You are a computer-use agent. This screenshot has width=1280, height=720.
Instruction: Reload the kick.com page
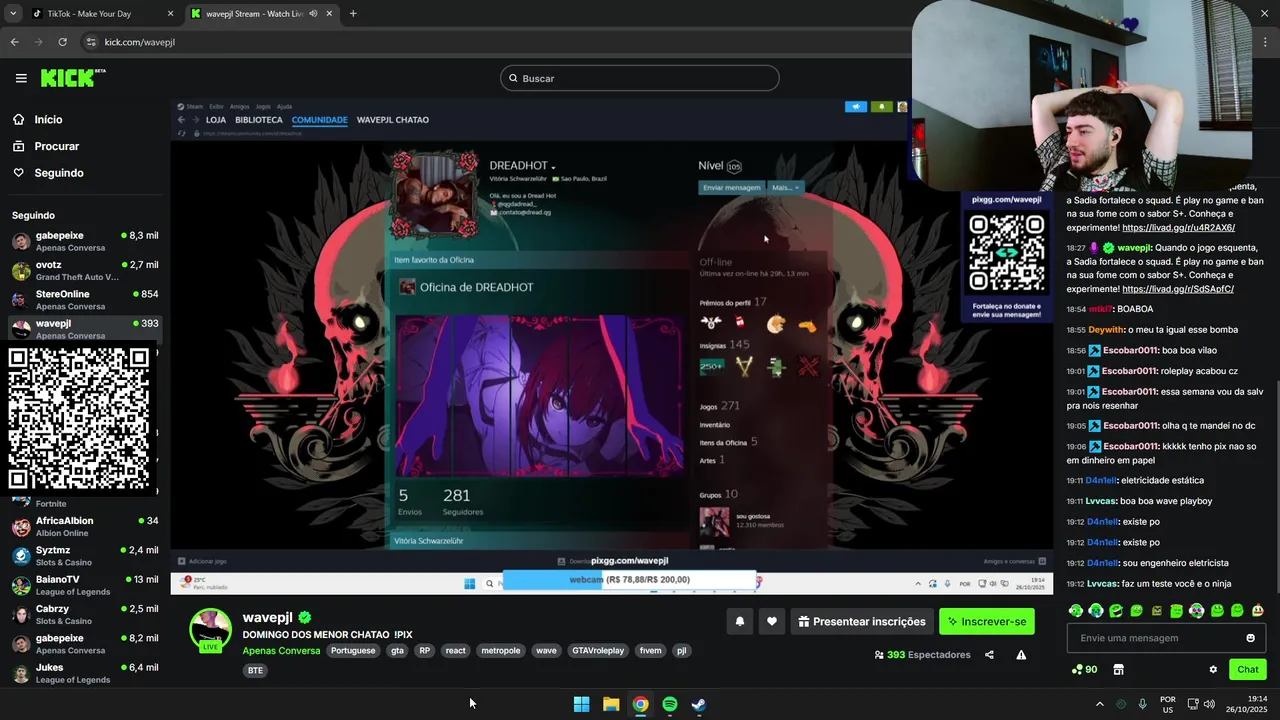click(x=62, y=42)
